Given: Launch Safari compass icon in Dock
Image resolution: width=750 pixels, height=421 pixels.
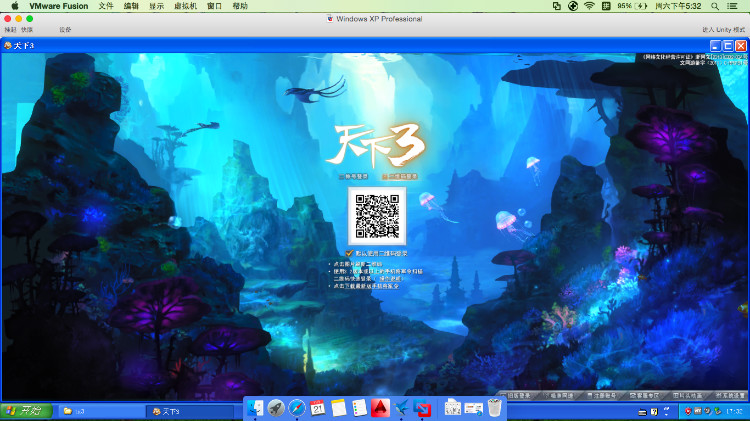Looking at the screenshot, I should [x=297, y=408].
